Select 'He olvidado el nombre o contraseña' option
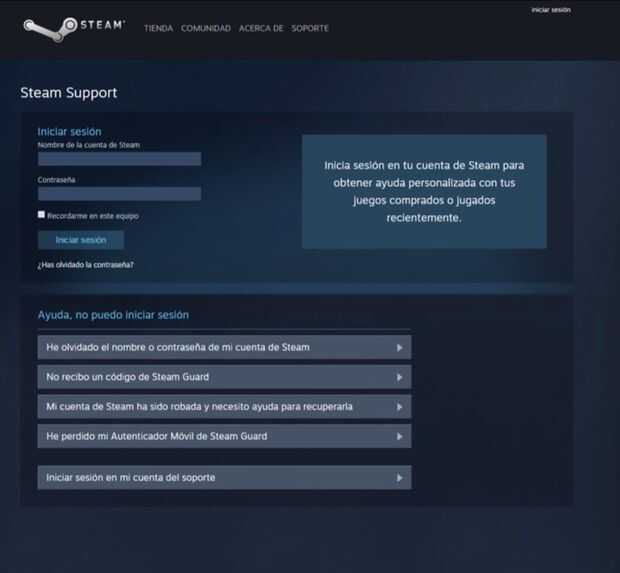This screenshot has height=573, width=620. coord(224,347)
